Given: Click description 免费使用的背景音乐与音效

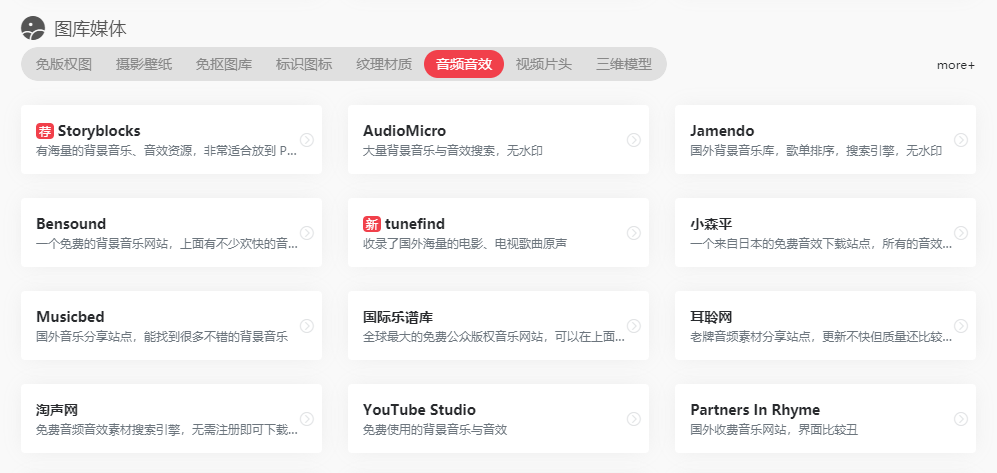Looking at the screenshot, I should 435,429.
